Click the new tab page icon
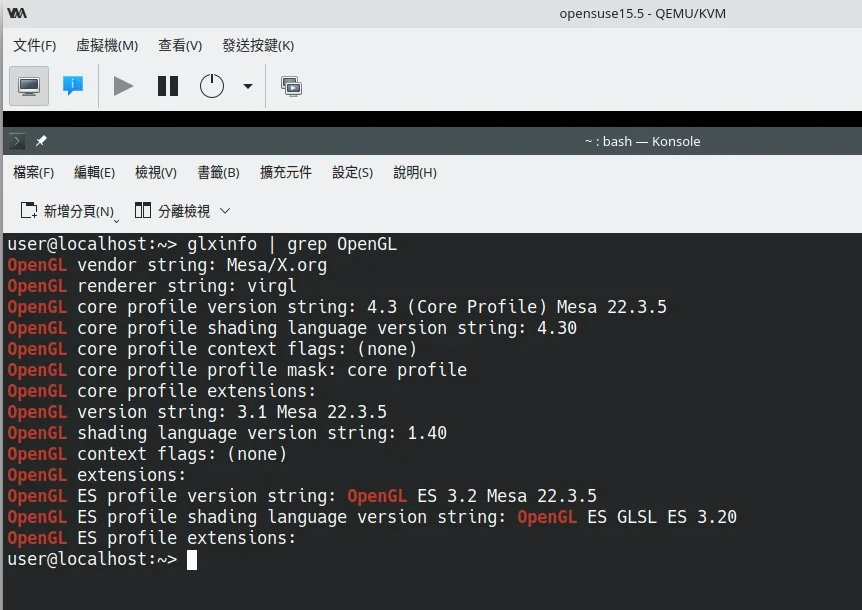Screen dimensions: 862x610 (29, 210)
